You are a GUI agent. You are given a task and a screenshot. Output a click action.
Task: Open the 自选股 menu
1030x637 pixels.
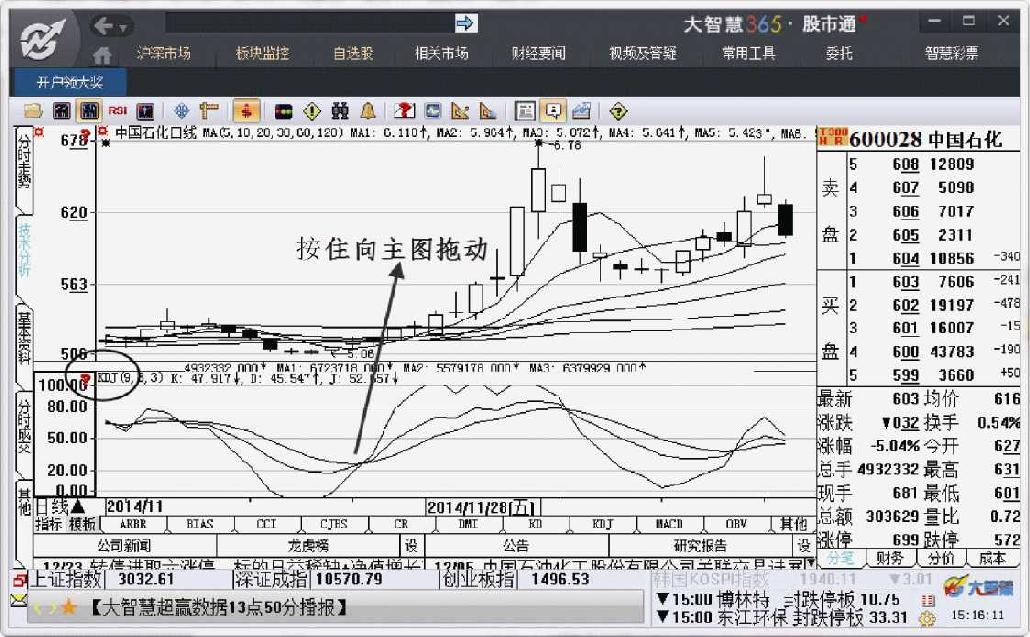point(353,53)
